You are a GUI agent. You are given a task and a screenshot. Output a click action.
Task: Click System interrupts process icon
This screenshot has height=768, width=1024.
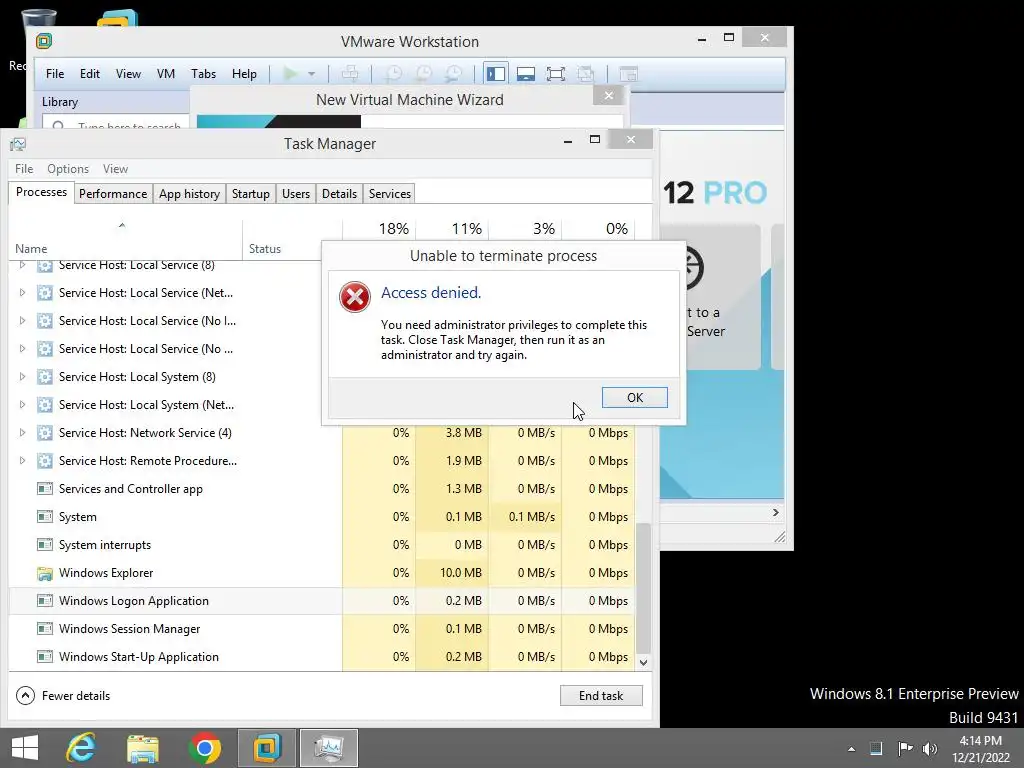(44, 545)
